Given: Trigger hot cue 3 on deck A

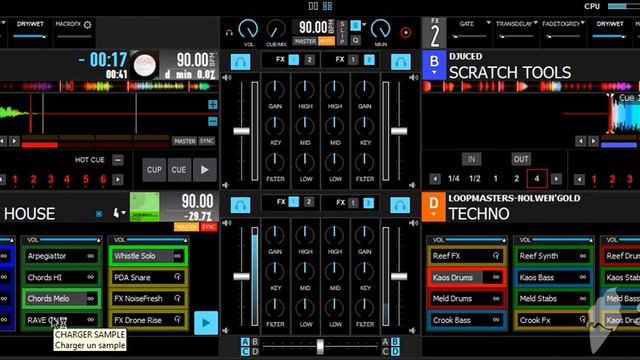Looking at the screenshot, I should pos(51,179).
